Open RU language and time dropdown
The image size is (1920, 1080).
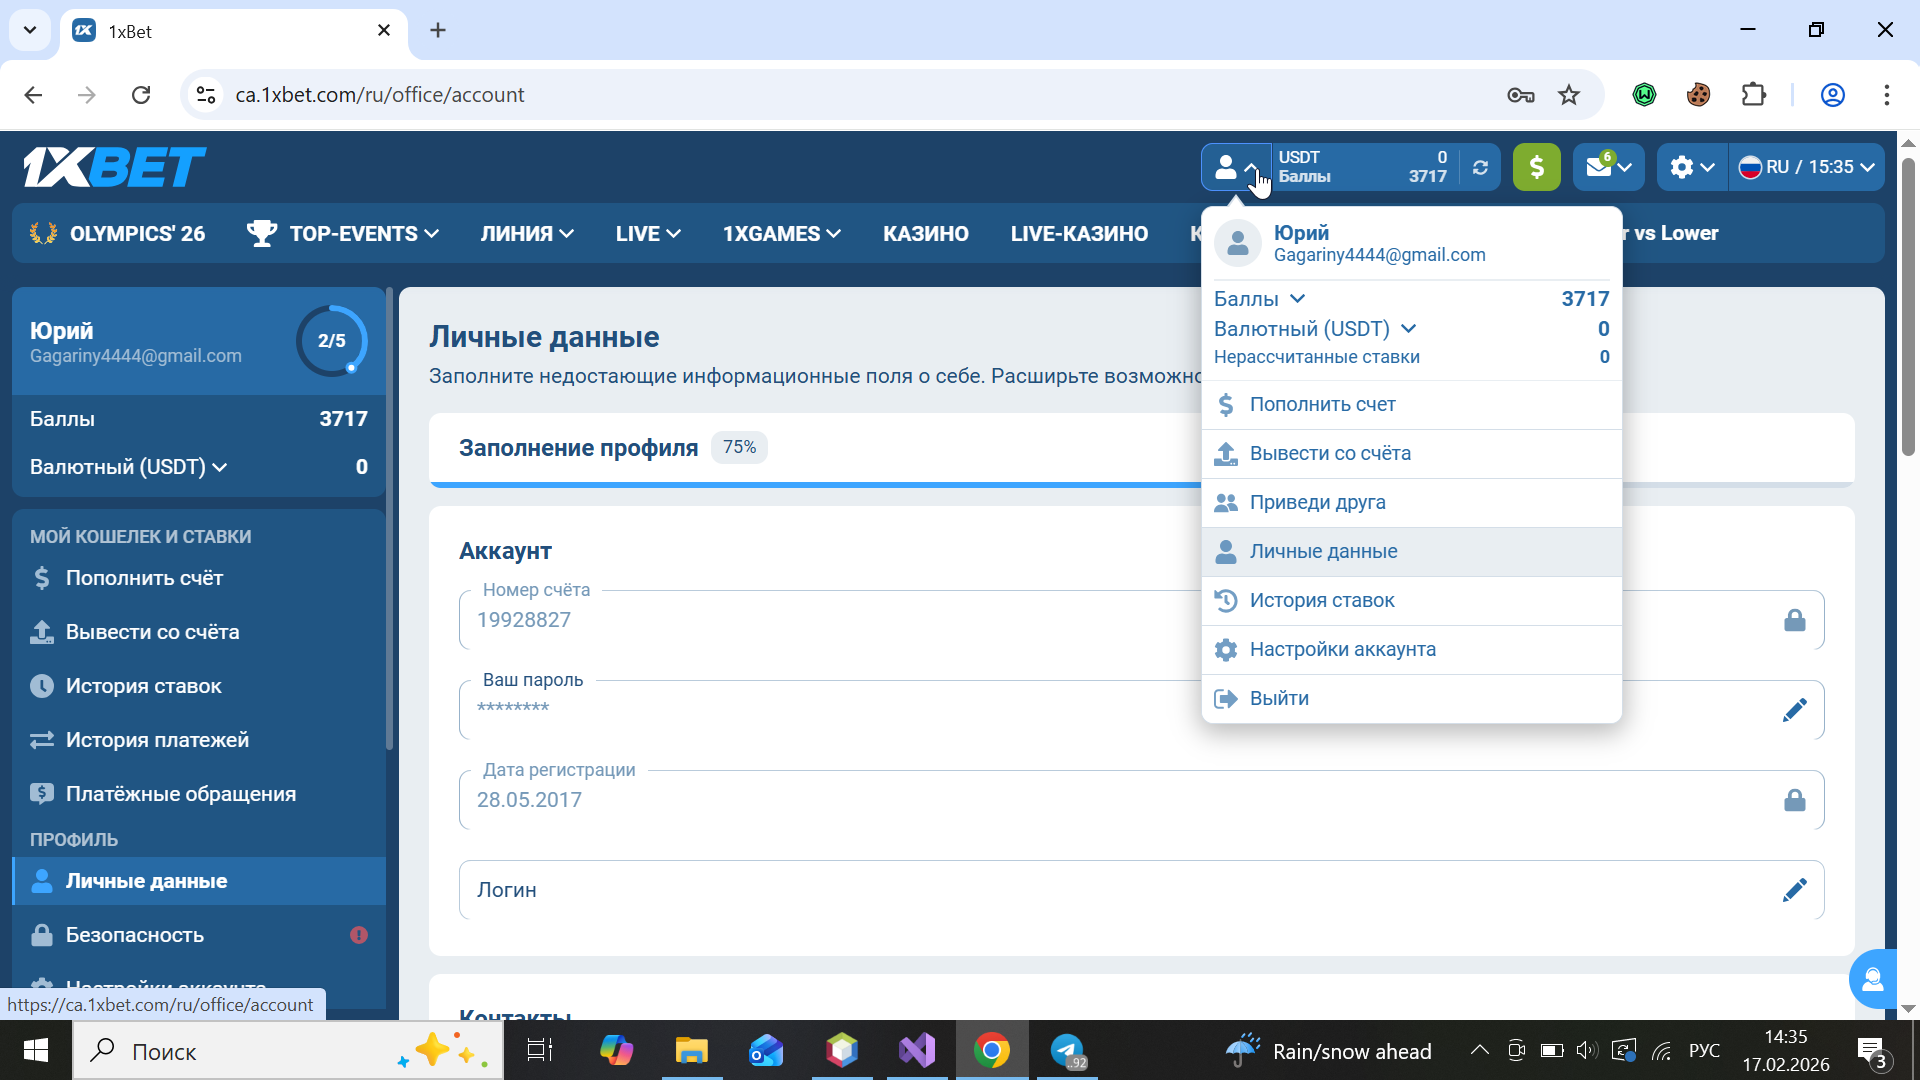[1806, 167]
